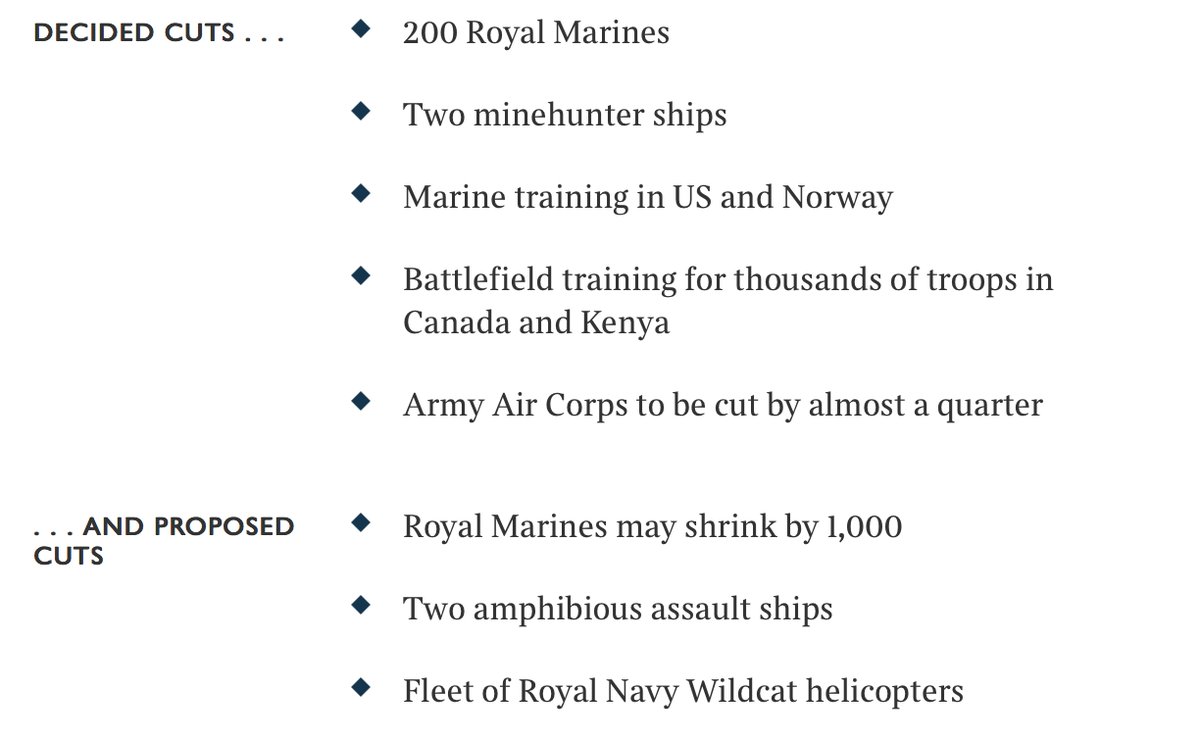Click the line Marine training in US and Norway
The image size is (1200, 739).
648,197
